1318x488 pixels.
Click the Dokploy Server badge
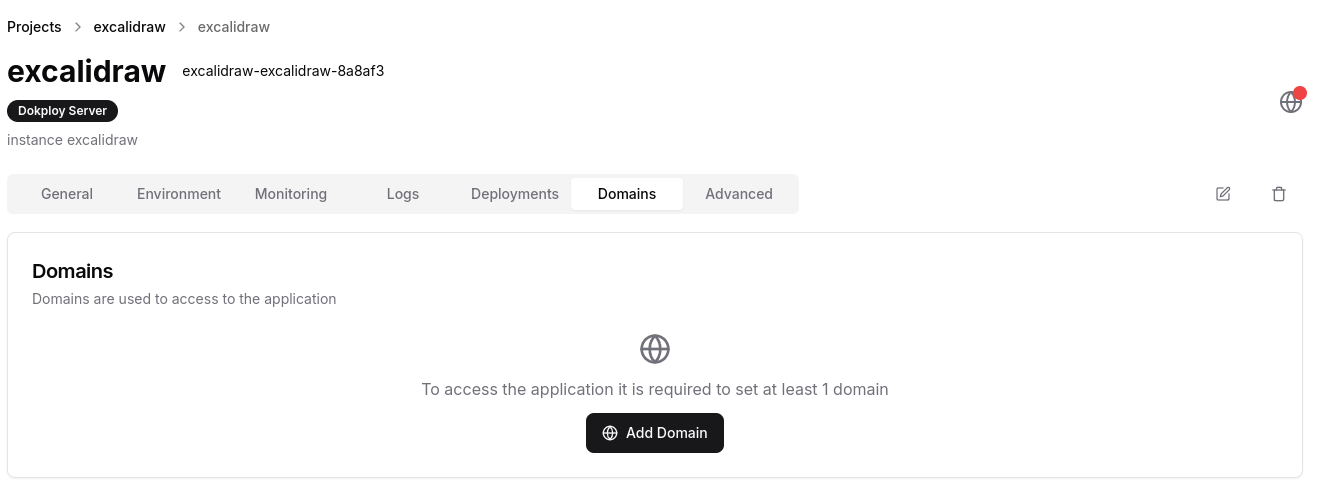pyautogui.click(x=62, y=111)
